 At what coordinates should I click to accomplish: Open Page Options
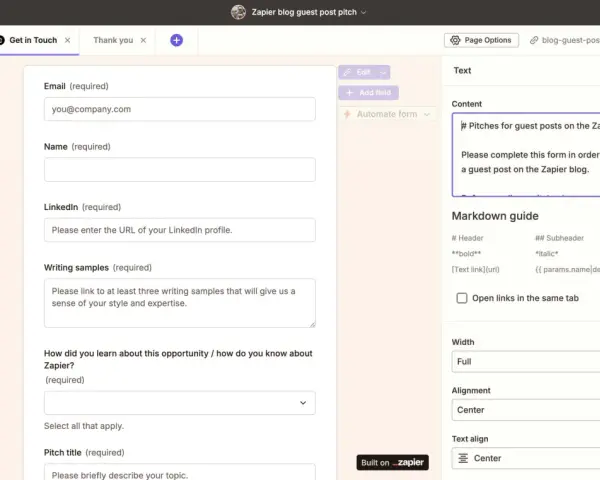coord(481,40)
